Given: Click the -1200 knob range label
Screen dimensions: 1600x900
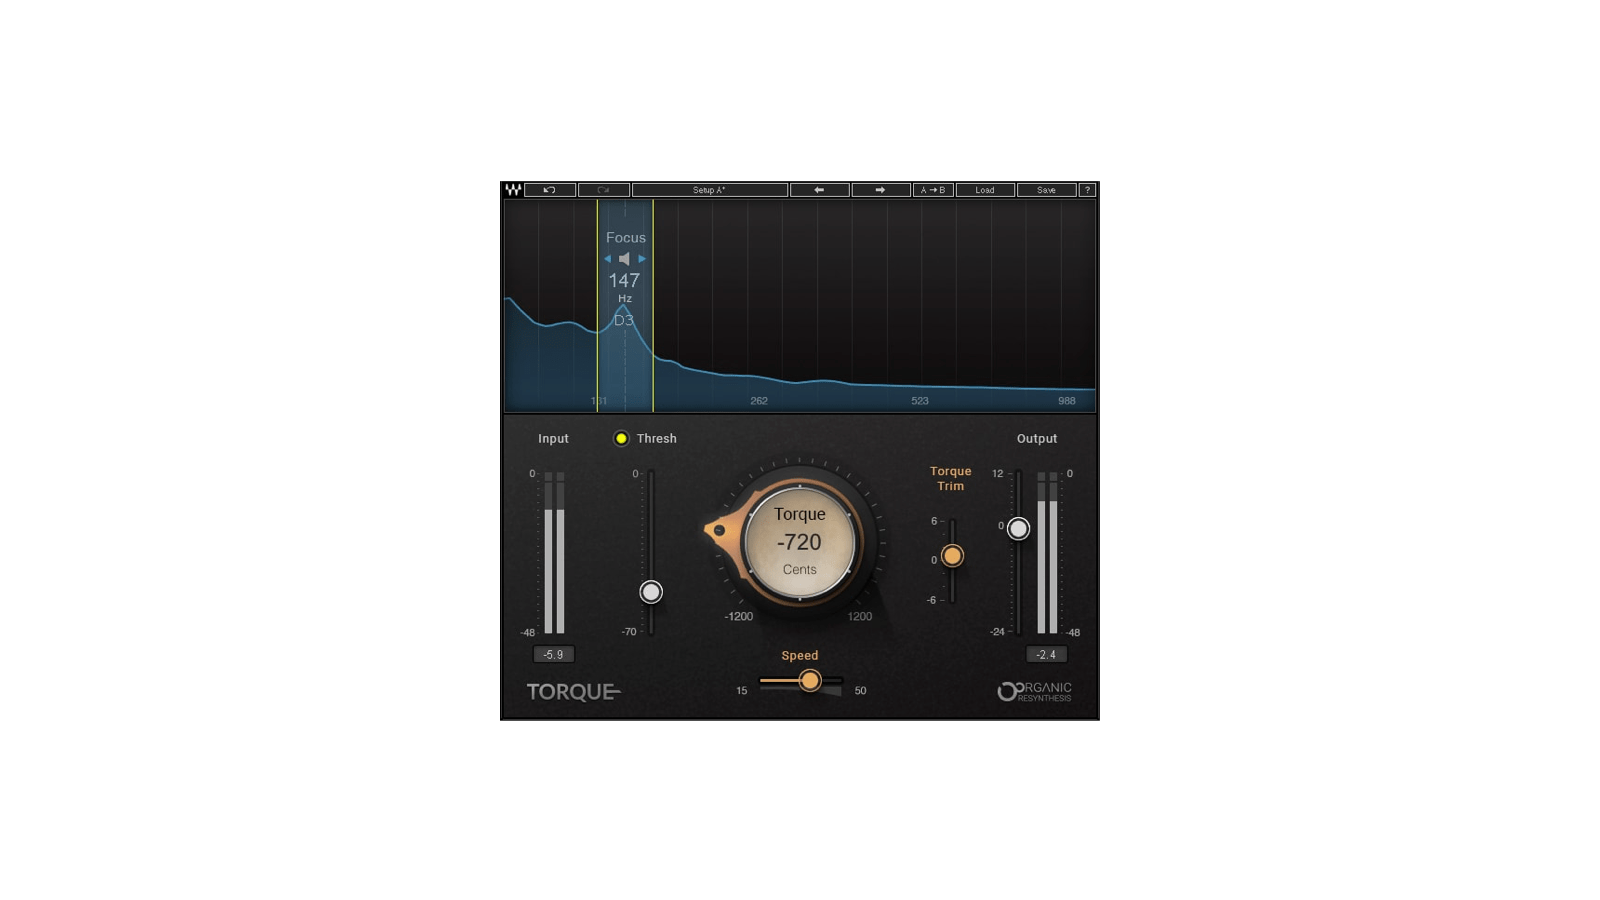Looking at the screenshot, I should pyautogui.click(x=739, y=617).
